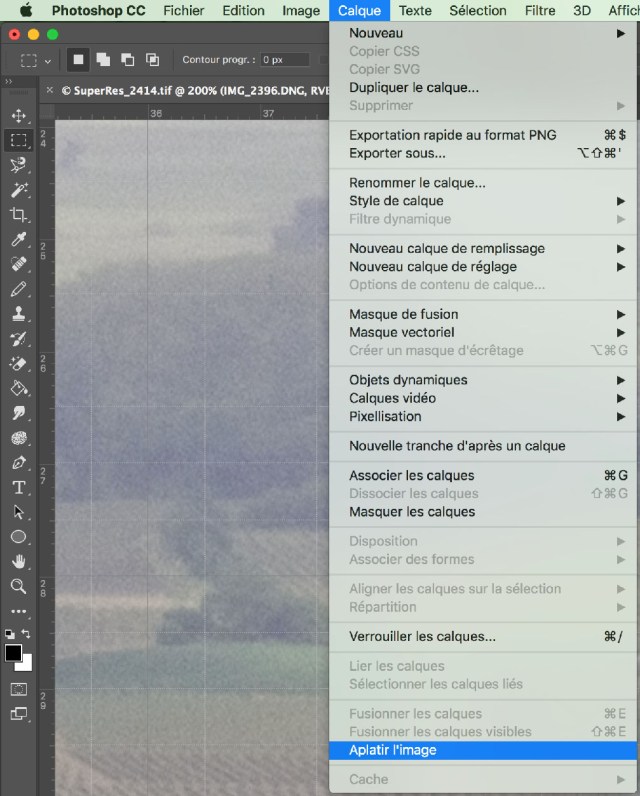
Task: Choose Aplatir l'image from the menu
Action: 393,750
